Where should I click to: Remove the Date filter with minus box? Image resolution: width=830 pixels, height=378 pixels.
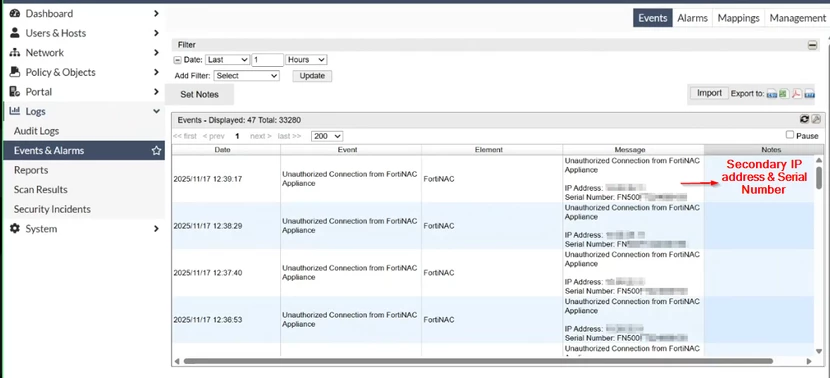(177, 60)
